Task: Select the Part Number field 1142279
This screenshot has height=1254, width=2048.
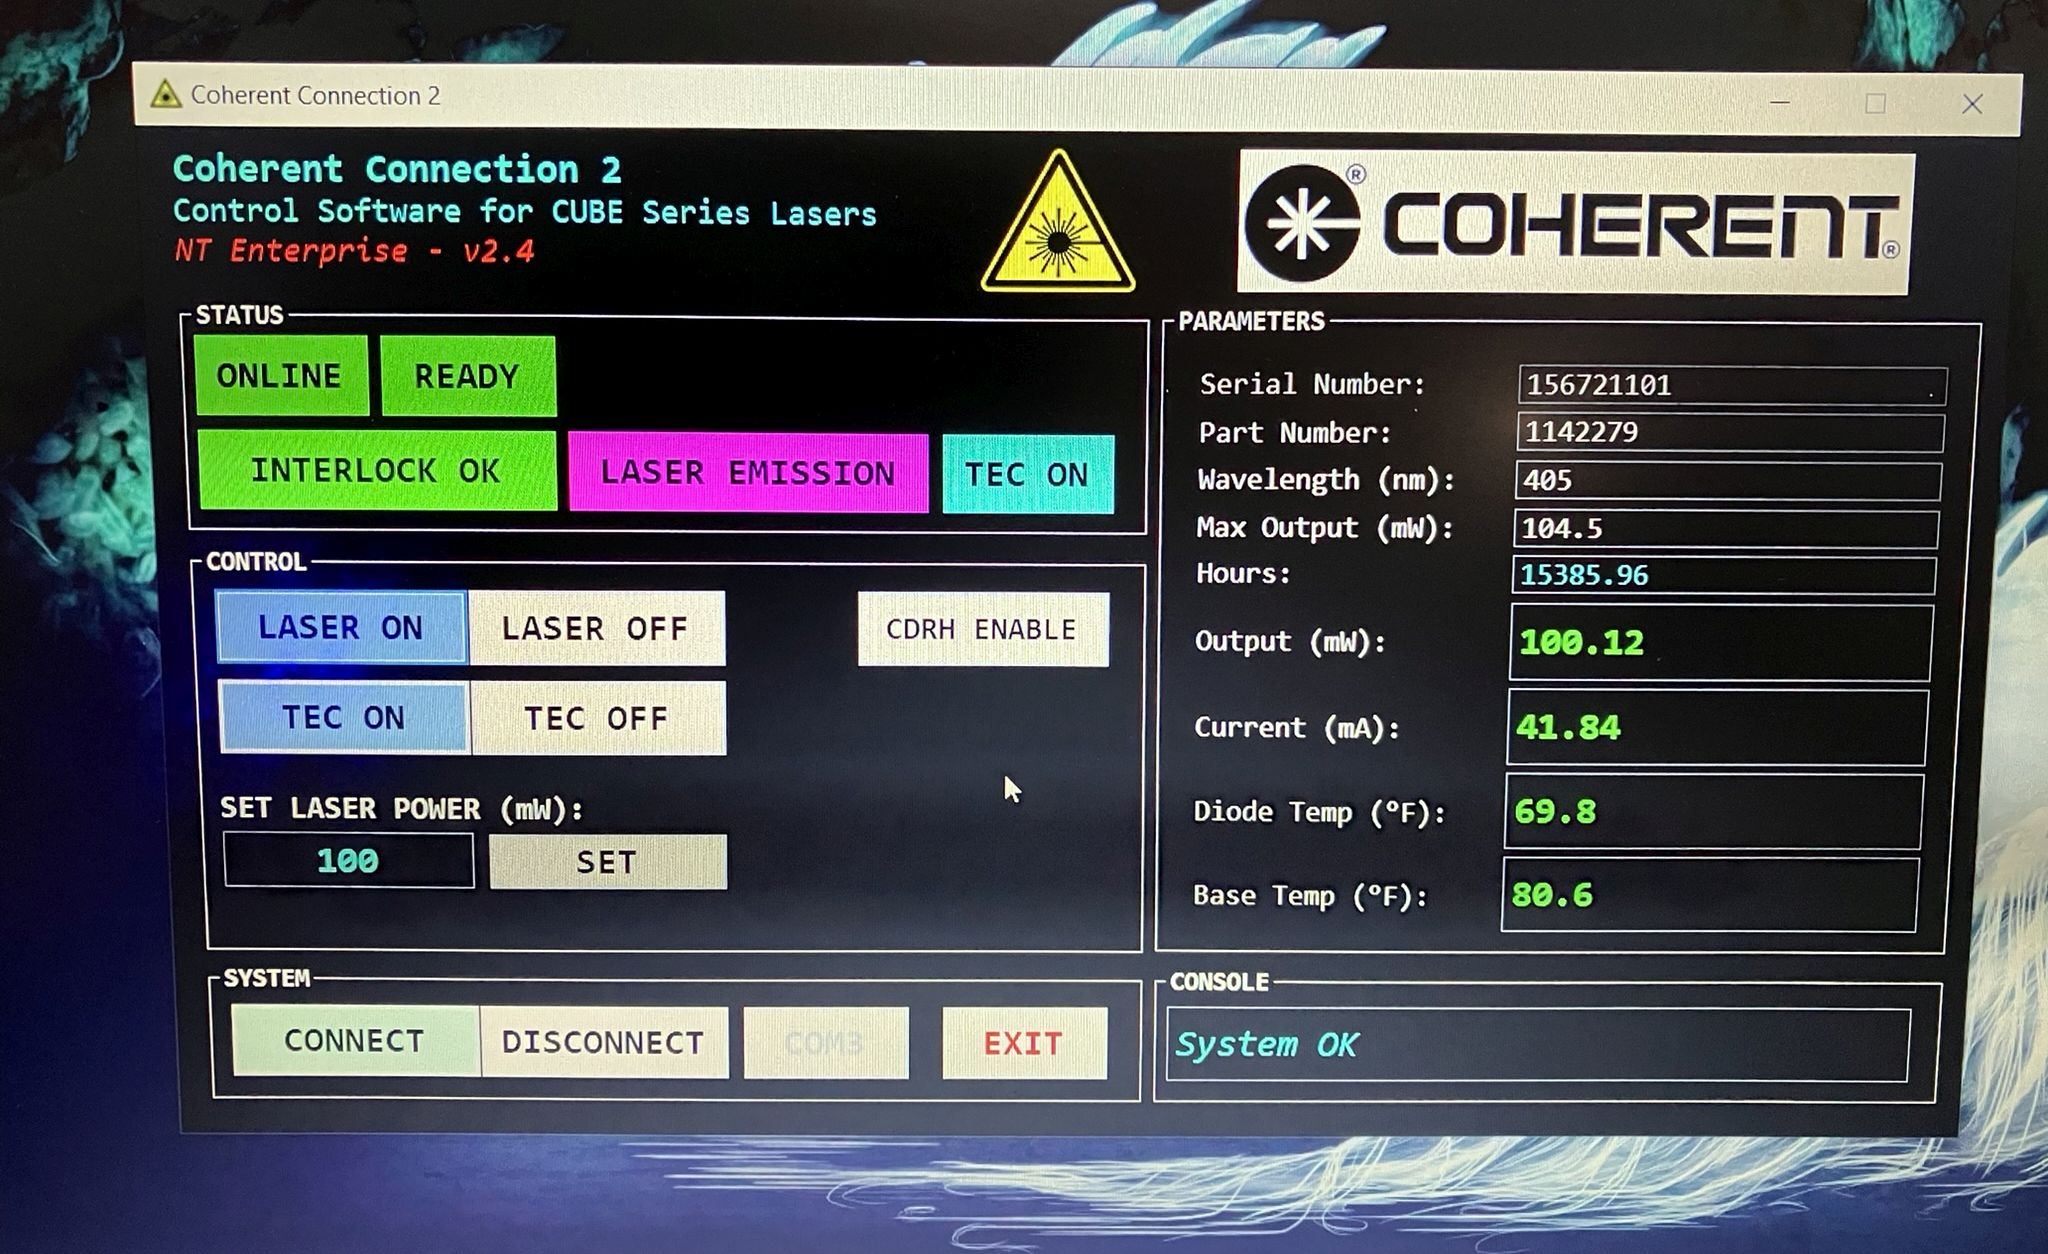Action: [x=1730, y=432]
